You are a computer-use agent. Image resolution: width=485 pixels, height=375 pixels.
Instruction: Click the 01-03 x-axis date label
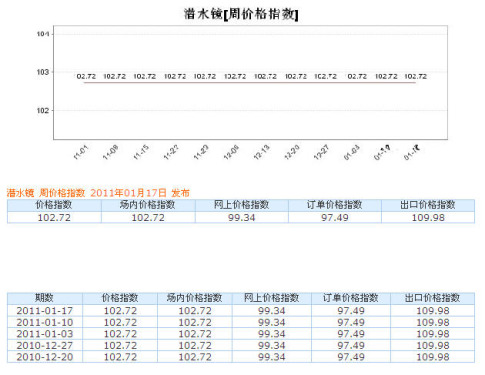352,152
